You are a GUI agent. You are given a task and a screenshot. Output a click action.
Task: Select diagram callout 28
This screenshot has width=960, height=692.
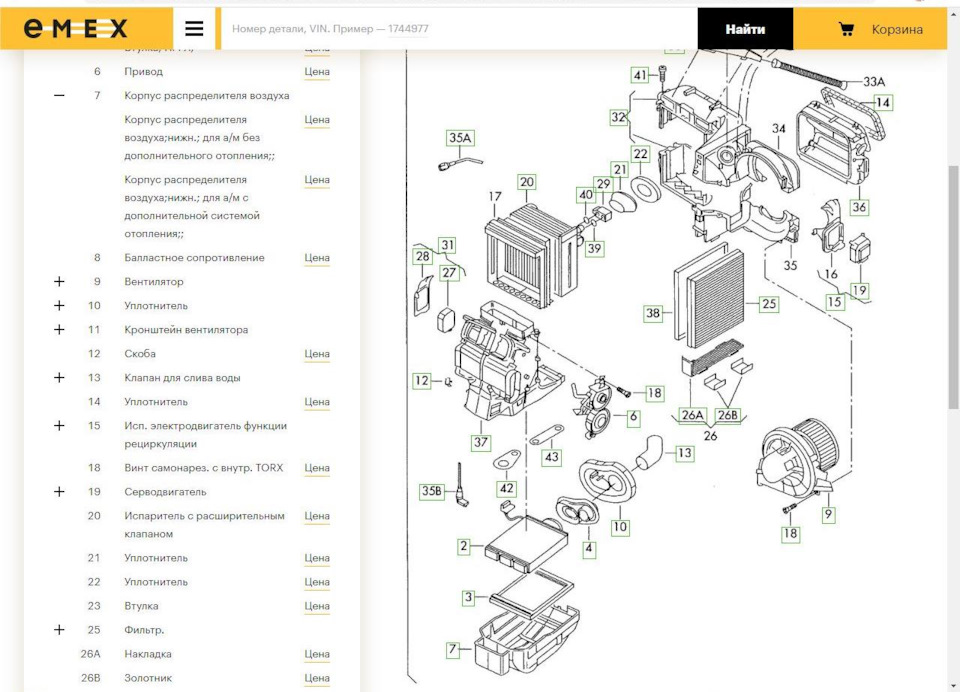pyautogui.click(x=422, y=256)
